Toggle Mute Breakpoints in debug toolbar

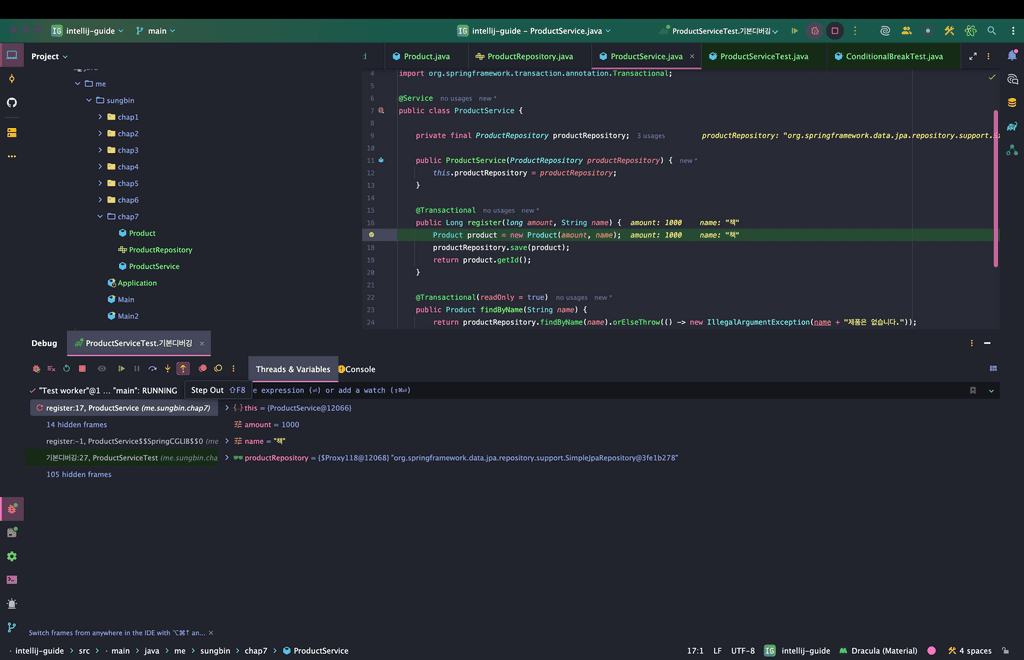tap(218, 369)
